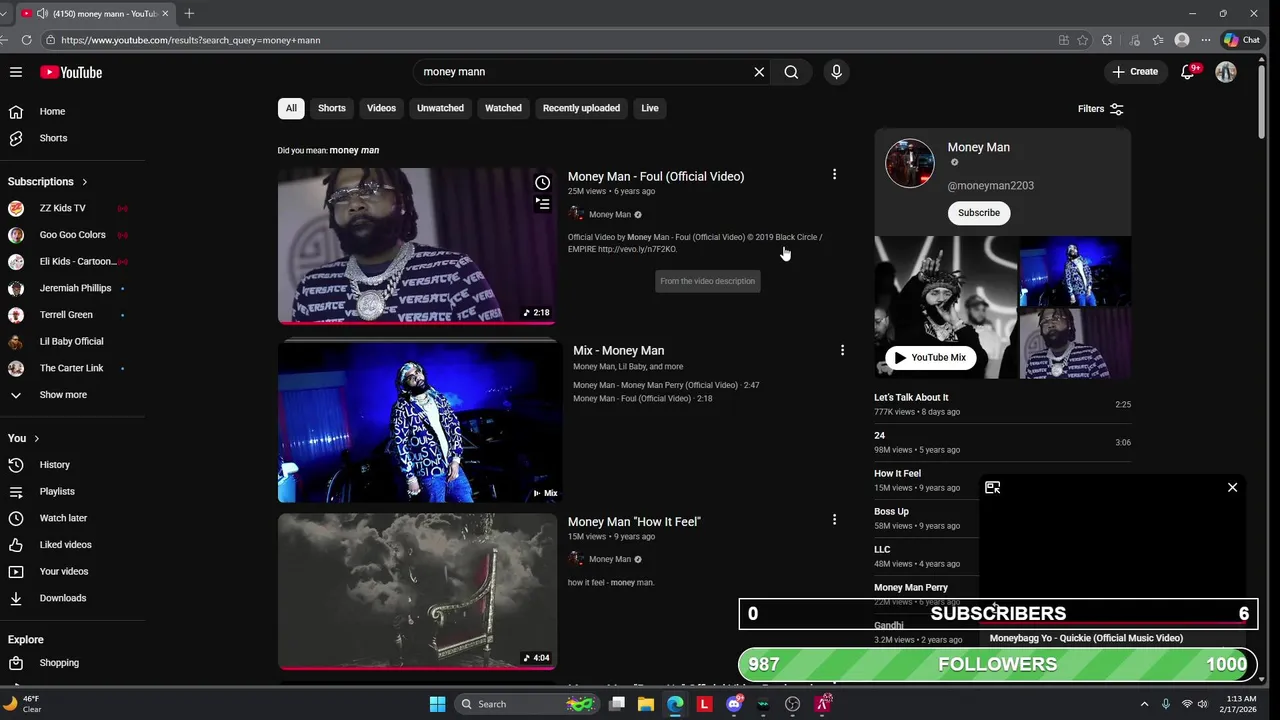The height and width of the screenshot is (720, 1280).
Task: Open the YouTube hamburger guide menu
Action: click(x=16, y=72)
